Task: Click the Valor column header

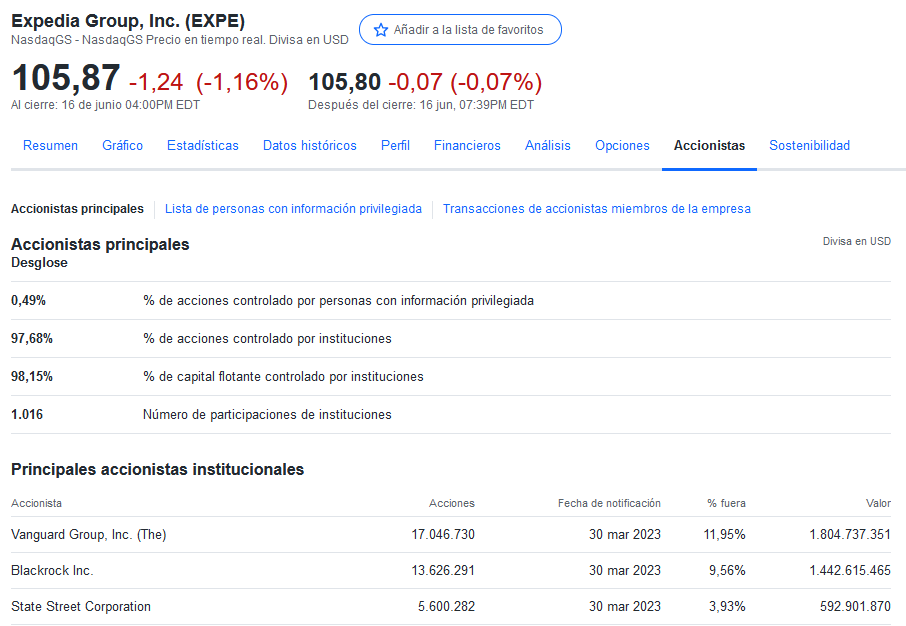Action: 878,503
